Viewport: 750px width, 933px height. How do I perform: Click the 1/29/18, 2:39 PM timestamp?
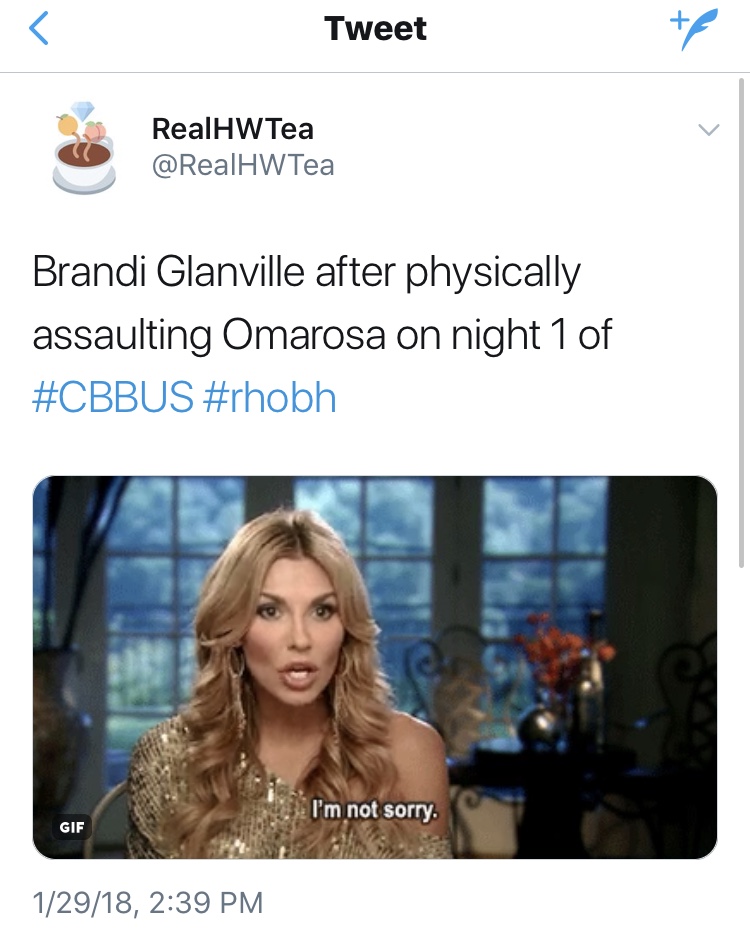(148, 902)
